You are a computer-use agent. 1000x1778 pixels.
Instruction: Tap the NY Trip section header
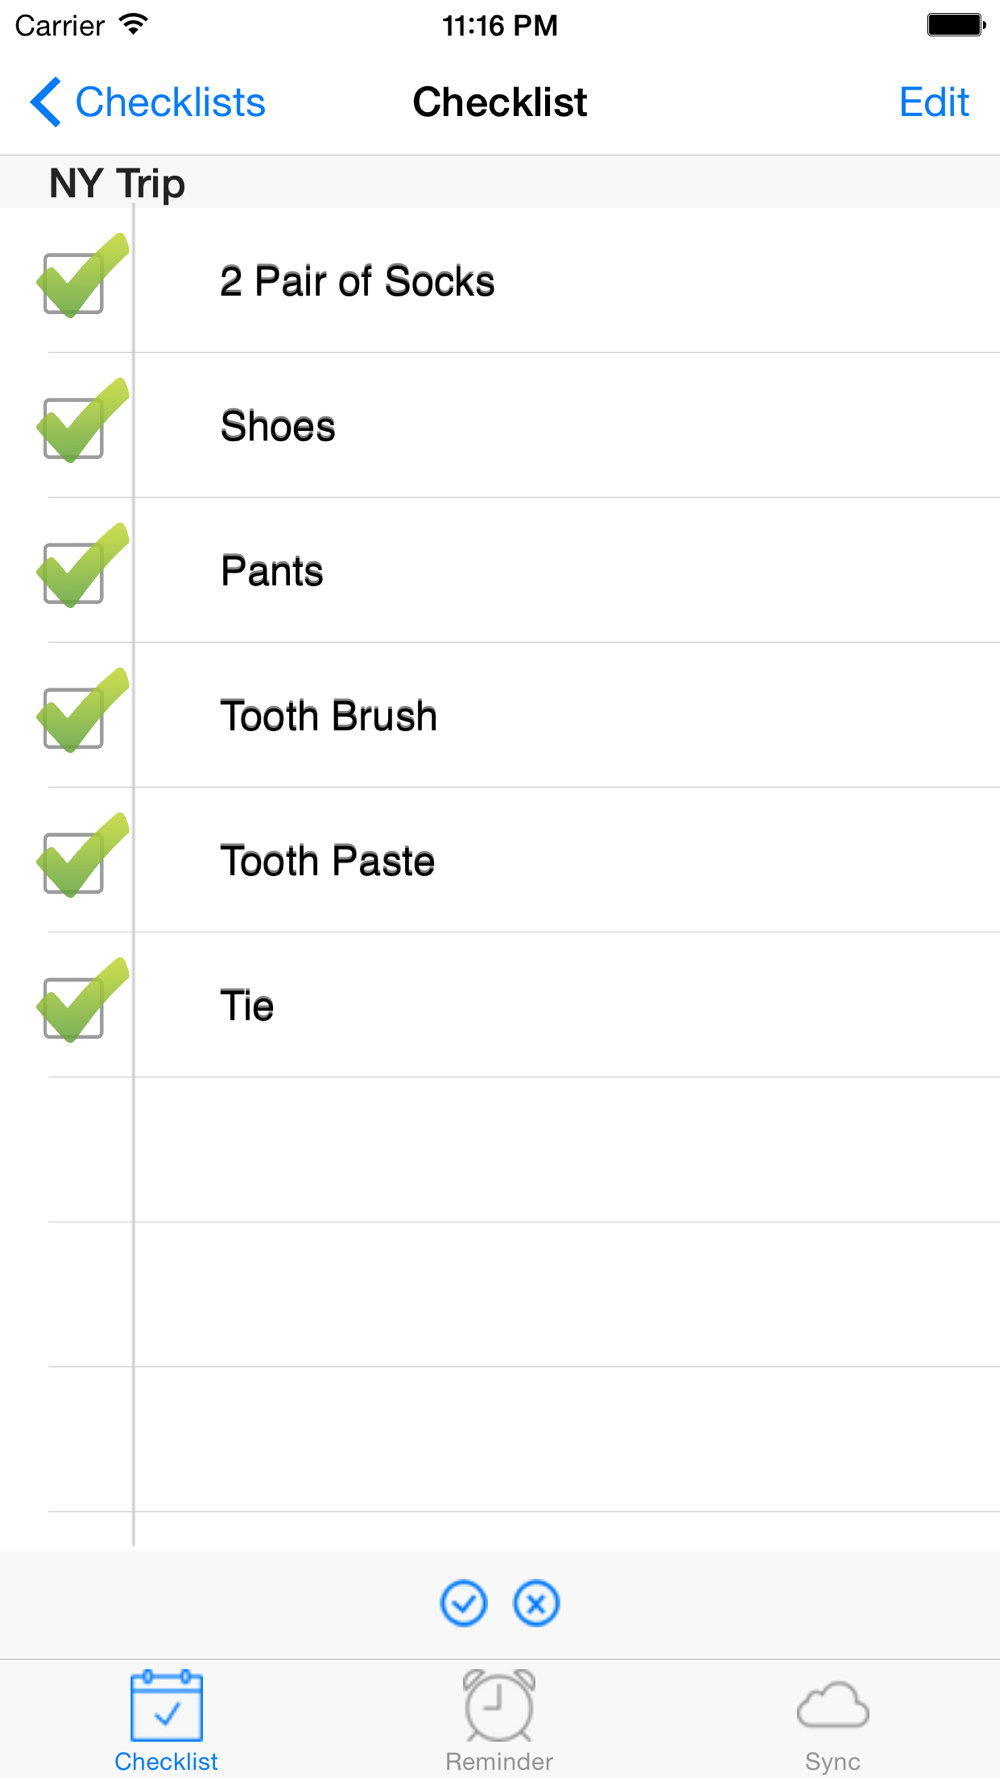(500, 183)
